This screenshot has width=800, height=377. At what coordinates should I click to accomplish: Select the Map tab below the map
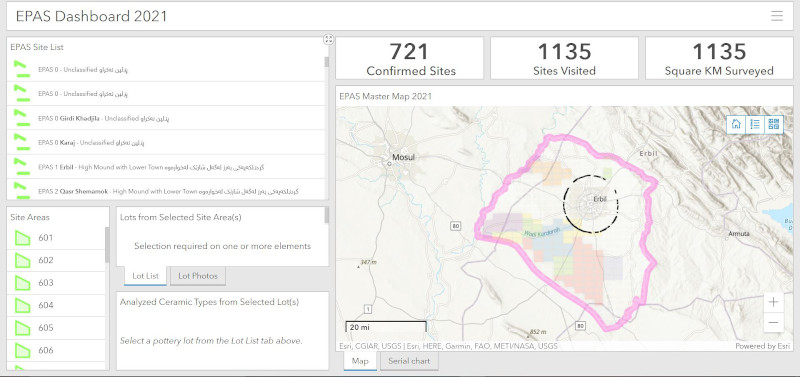click(x=360, y=361)
